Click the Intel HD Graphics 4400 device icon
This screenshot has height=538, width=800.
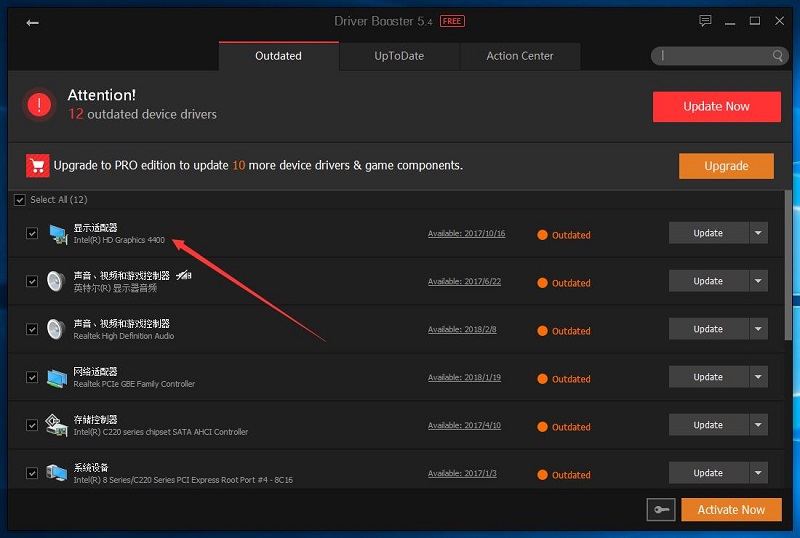58,234
